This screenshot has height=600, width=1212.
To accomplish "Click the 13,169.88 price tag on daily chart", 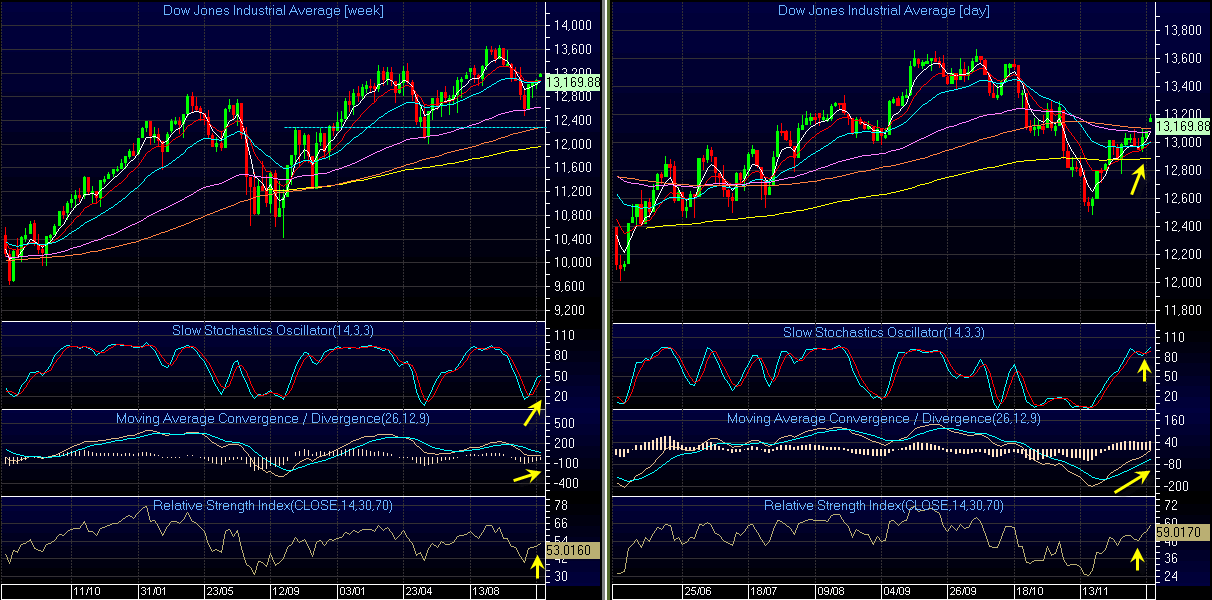I will pyautogui.click(x=1182, y=127).
